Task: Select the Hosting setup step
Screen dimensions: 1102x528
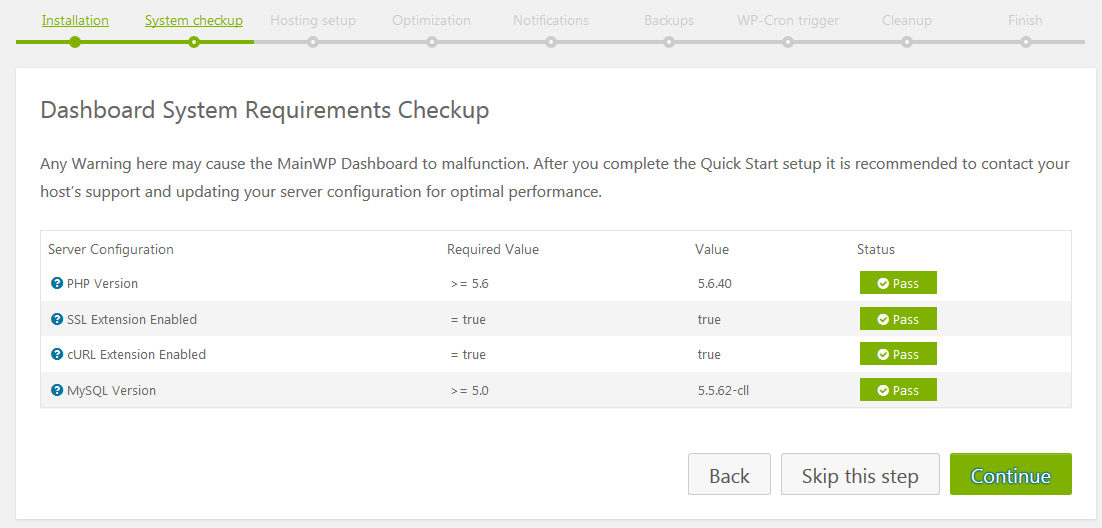Action: click(x=313, y=21)
